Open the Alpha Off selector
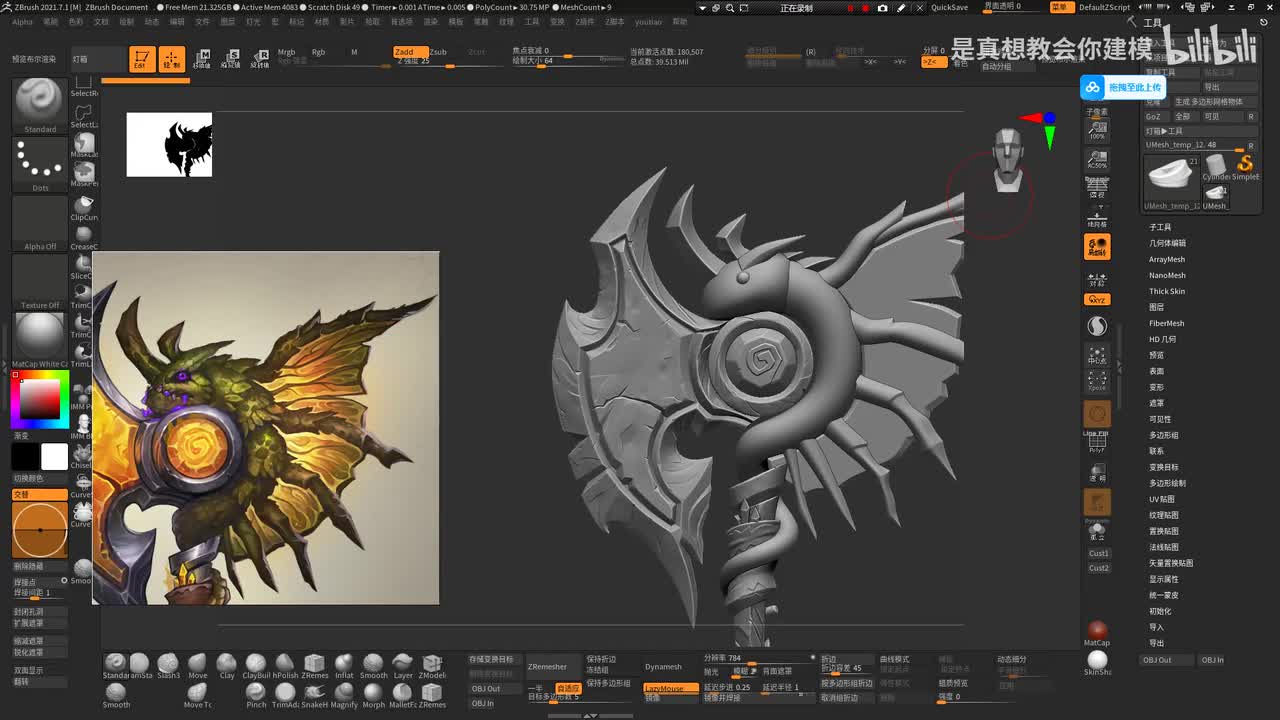The height and width of the screenshot is (720, 1280). (40, 223)
